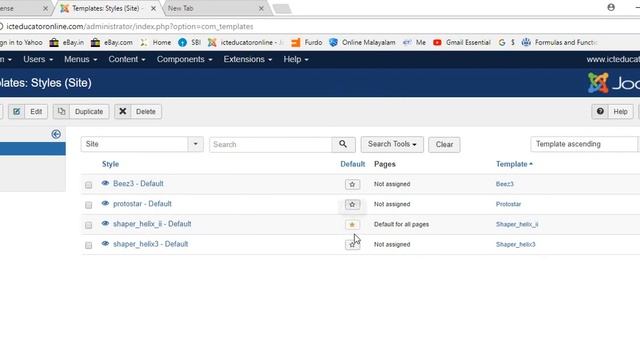Sort by the Default column header
640x360 pixels.
[x=353, y=164]
